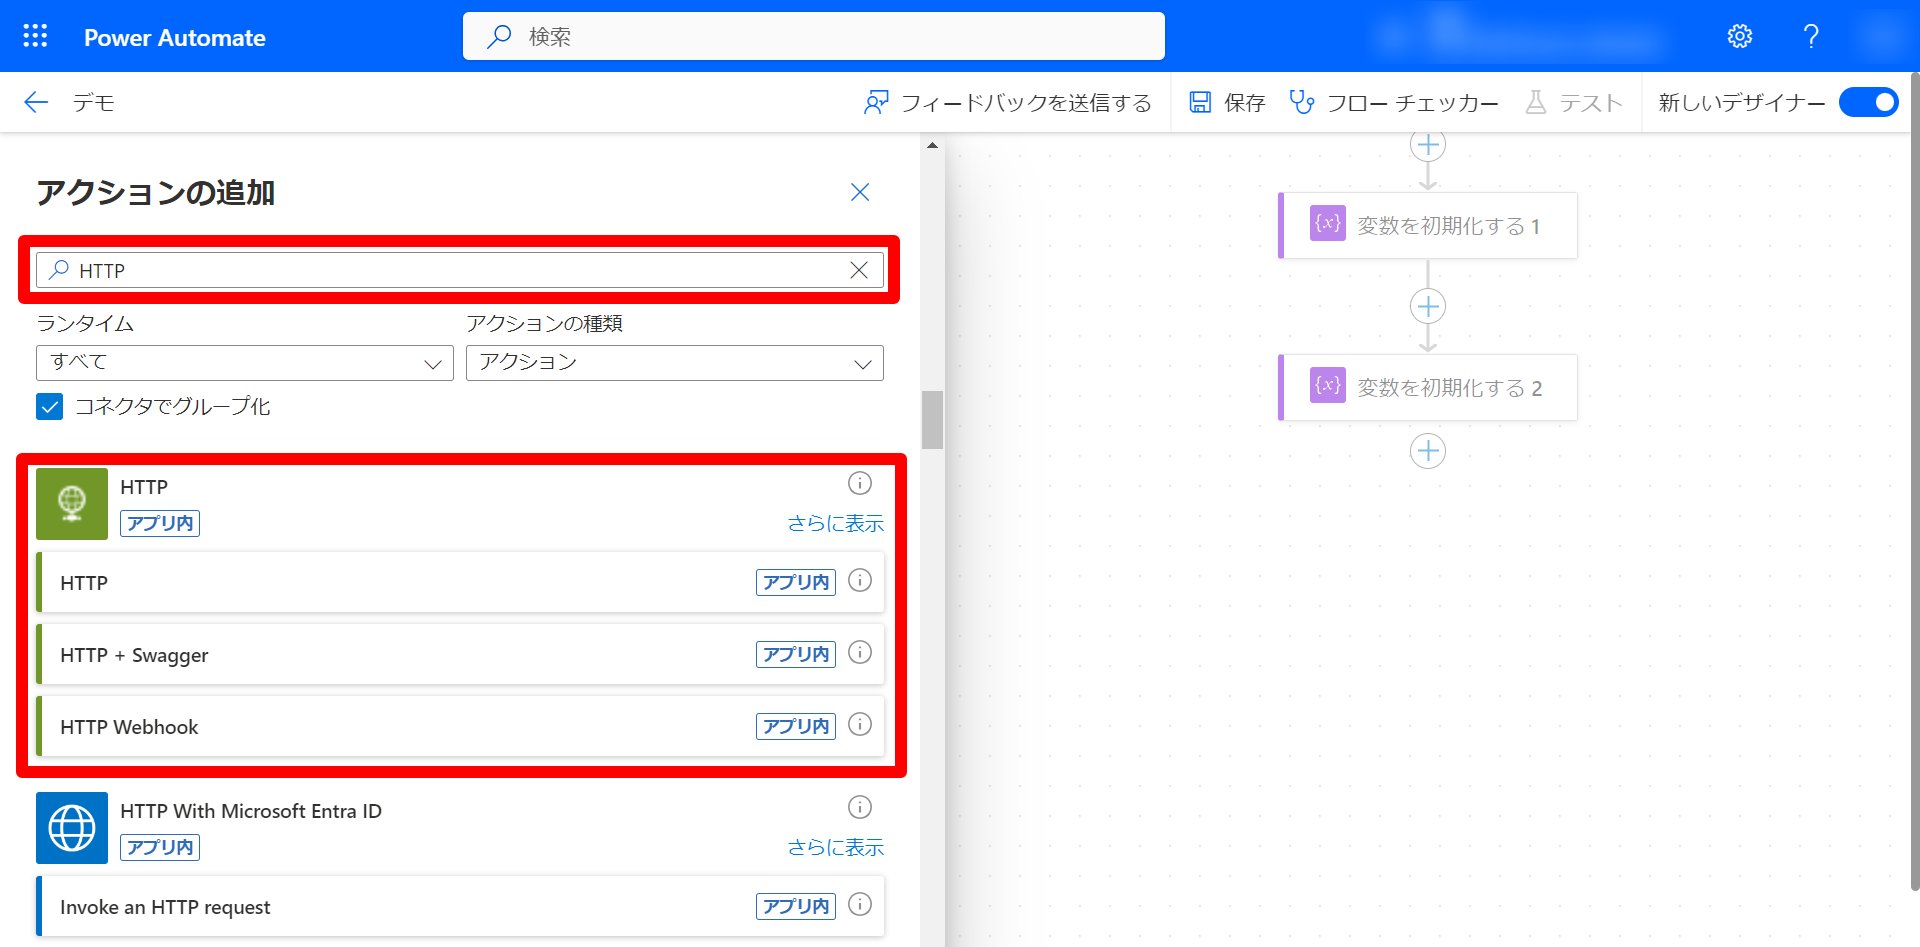Click さらに表示 for HTTP With Microsoft Entra ID
The height and width of the screenshot is (947, 1920).
coord(835,847)
